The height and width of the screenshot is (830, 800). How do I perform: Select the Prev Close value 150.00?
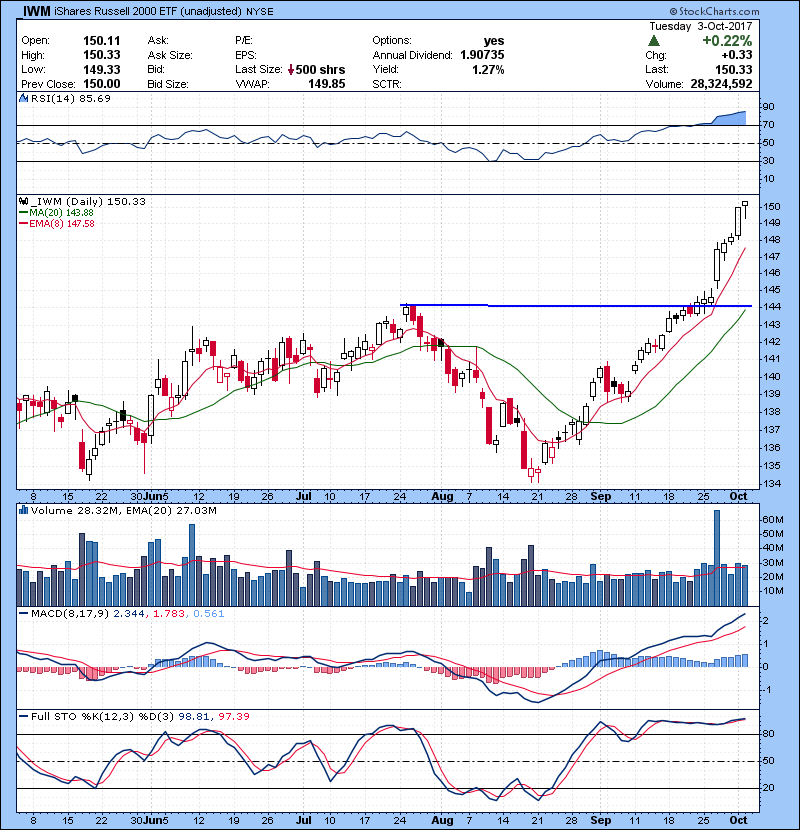(102, 84)
